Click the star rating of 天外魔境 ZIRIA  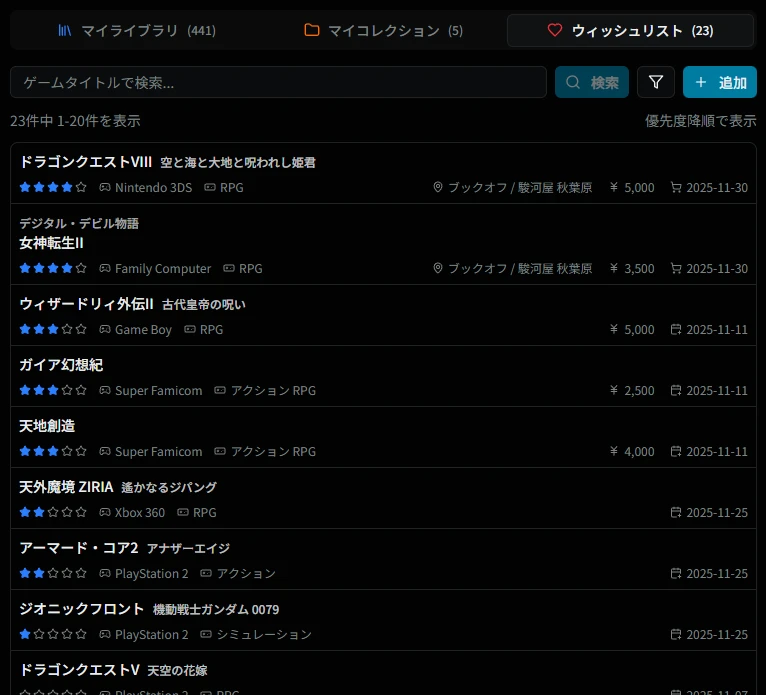click(53, 512)
